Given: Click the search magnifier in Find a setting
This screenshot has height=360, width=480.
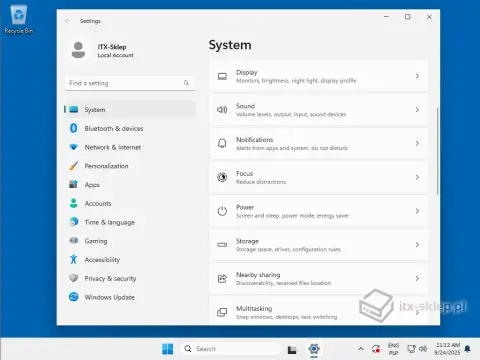Looking at the screenshot, I should (x=186, y=83).
